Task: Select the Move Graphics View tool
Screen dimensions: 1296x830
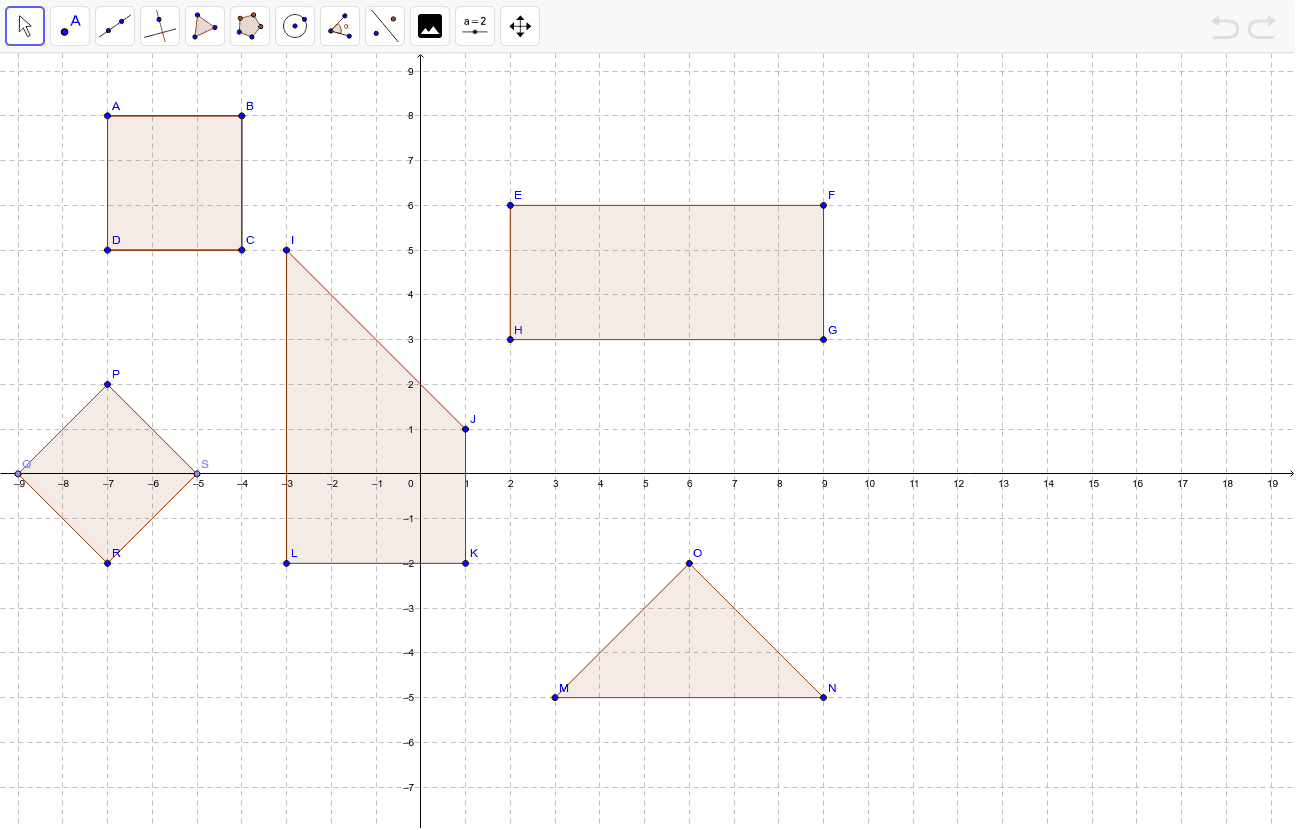Action: (x=520, y=26)
